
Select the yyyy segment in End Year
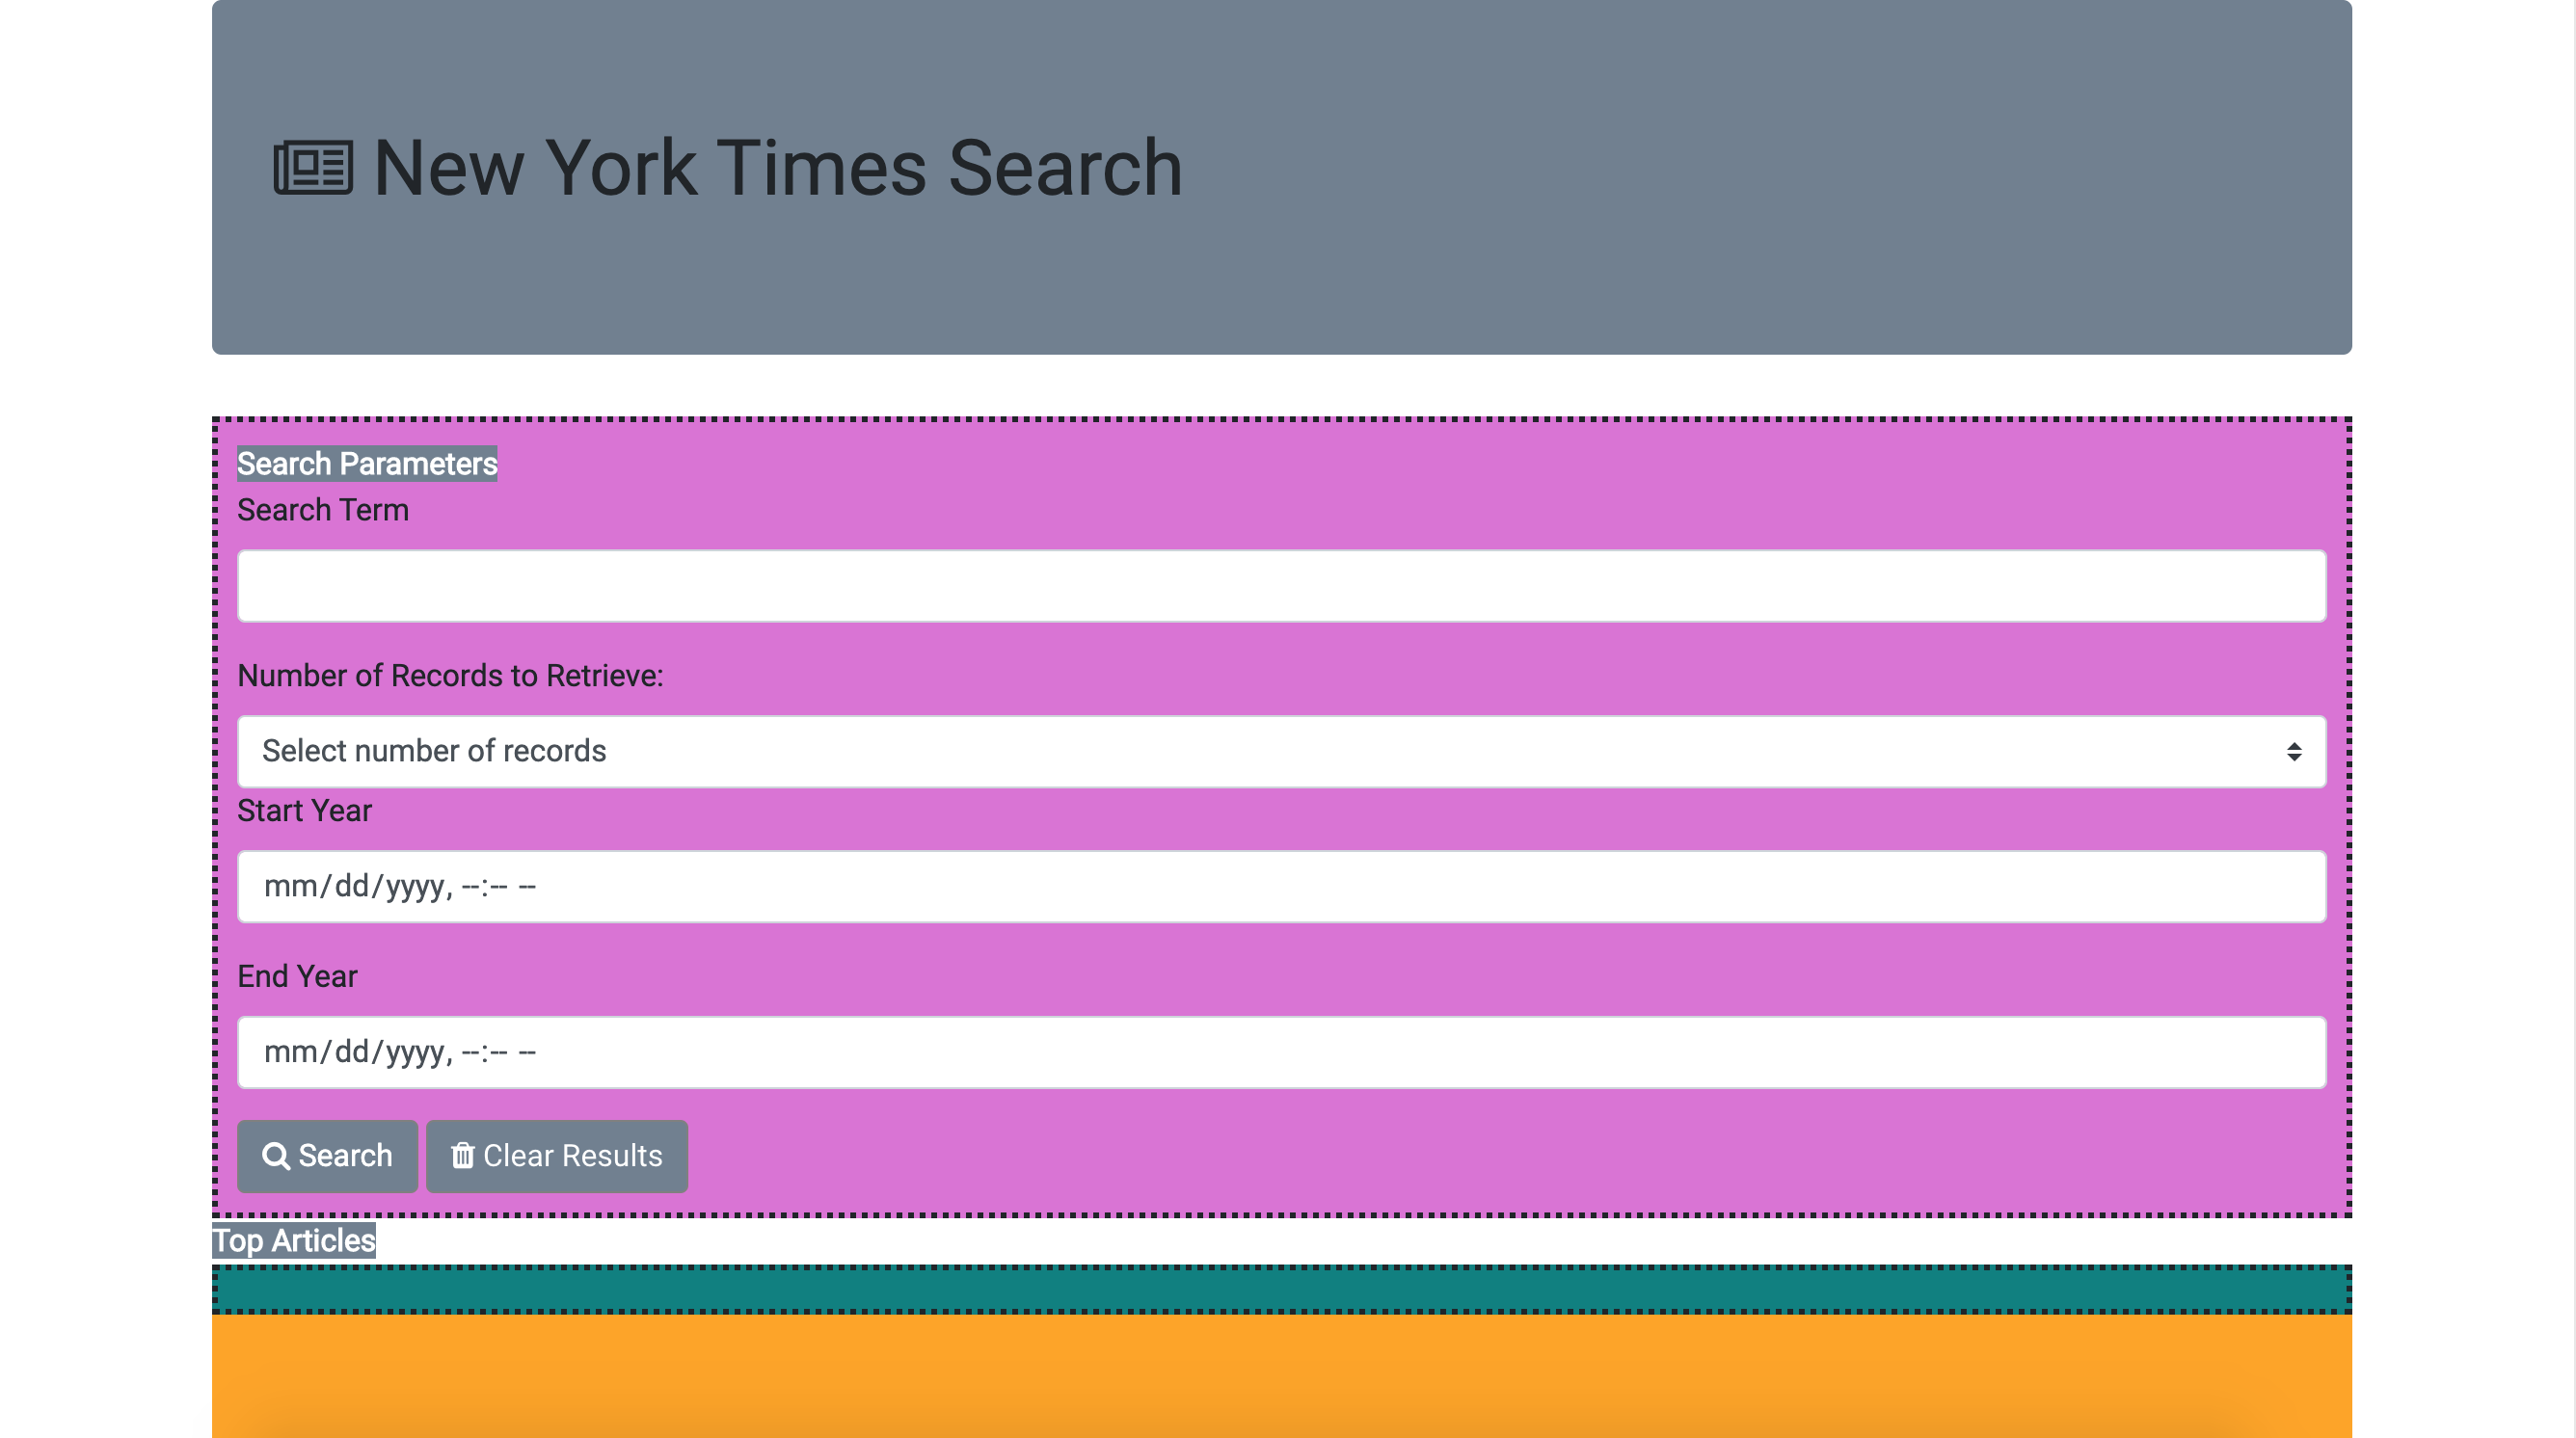coord(415,1053)
